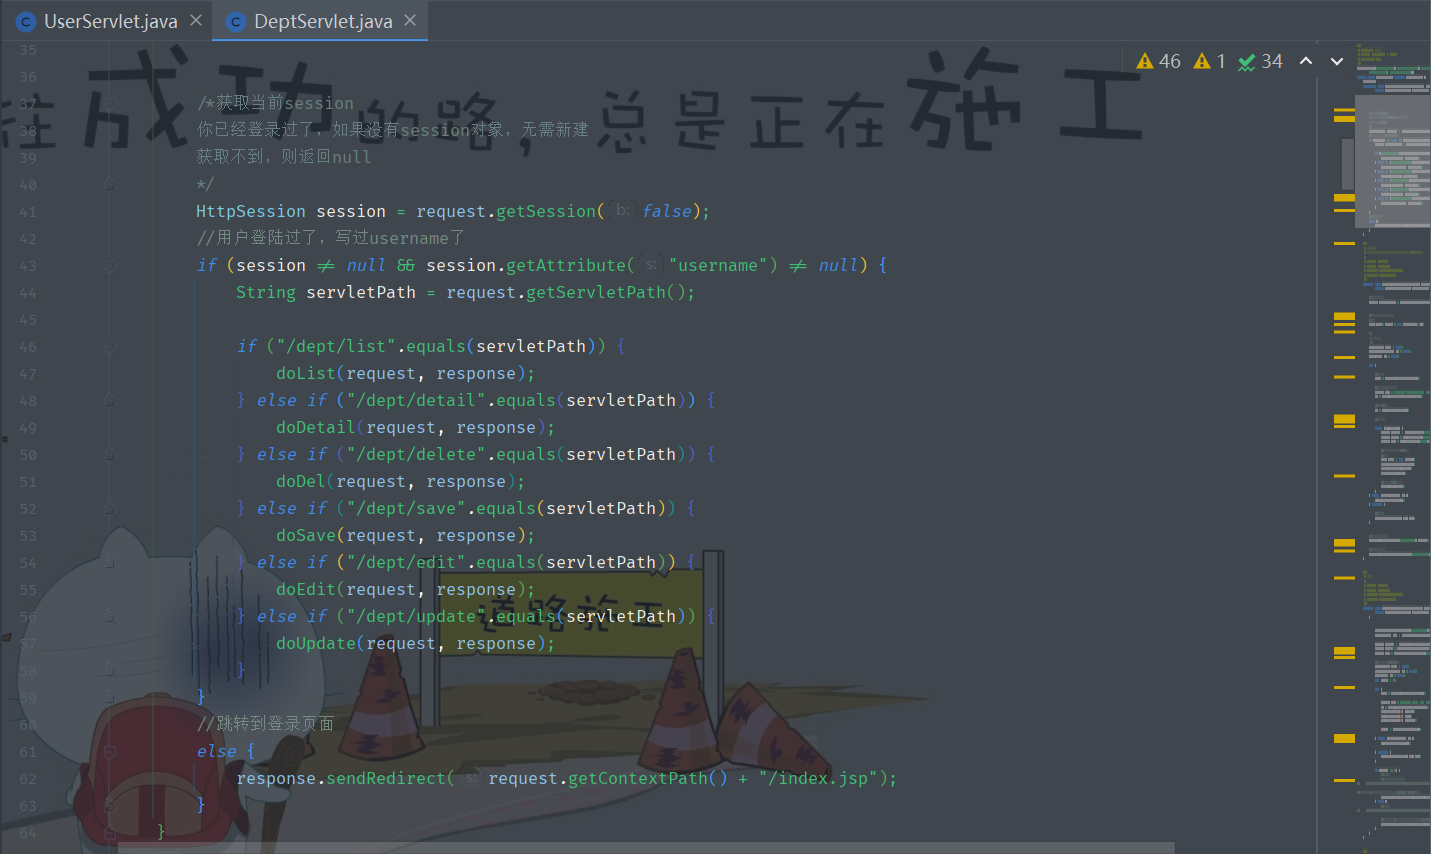Click the doSave method call
The height and width of the screenshot is (854, 1431).
coord(306,535)
